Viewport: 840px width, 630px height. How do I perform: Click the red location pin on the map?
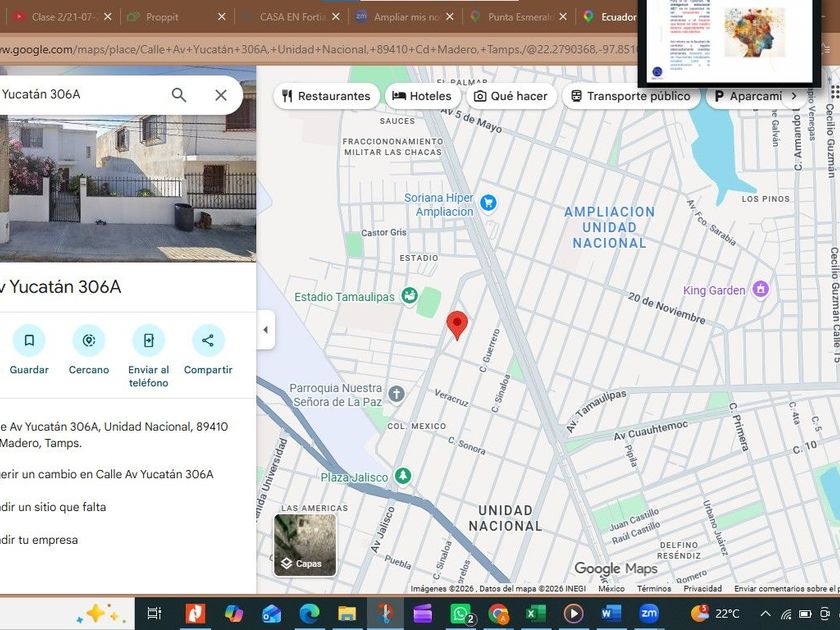pos(457,325)
